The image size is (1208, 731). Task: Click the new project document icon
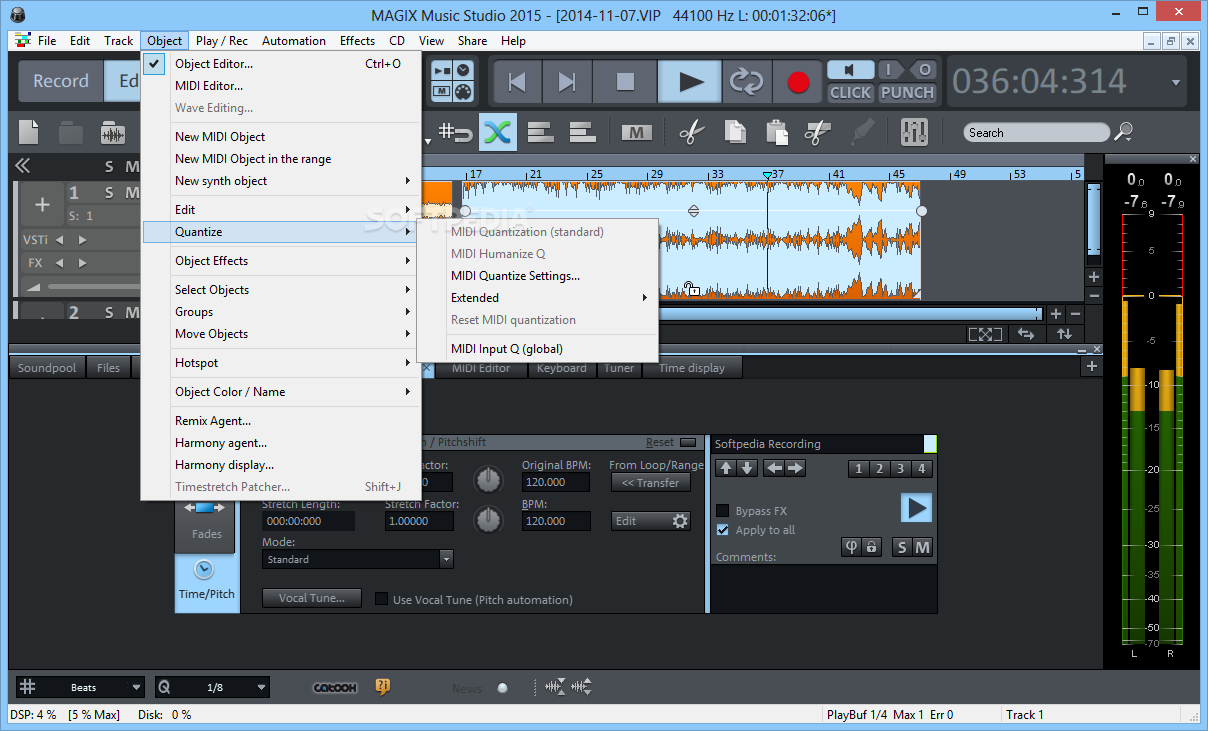(x=30, y=132)
